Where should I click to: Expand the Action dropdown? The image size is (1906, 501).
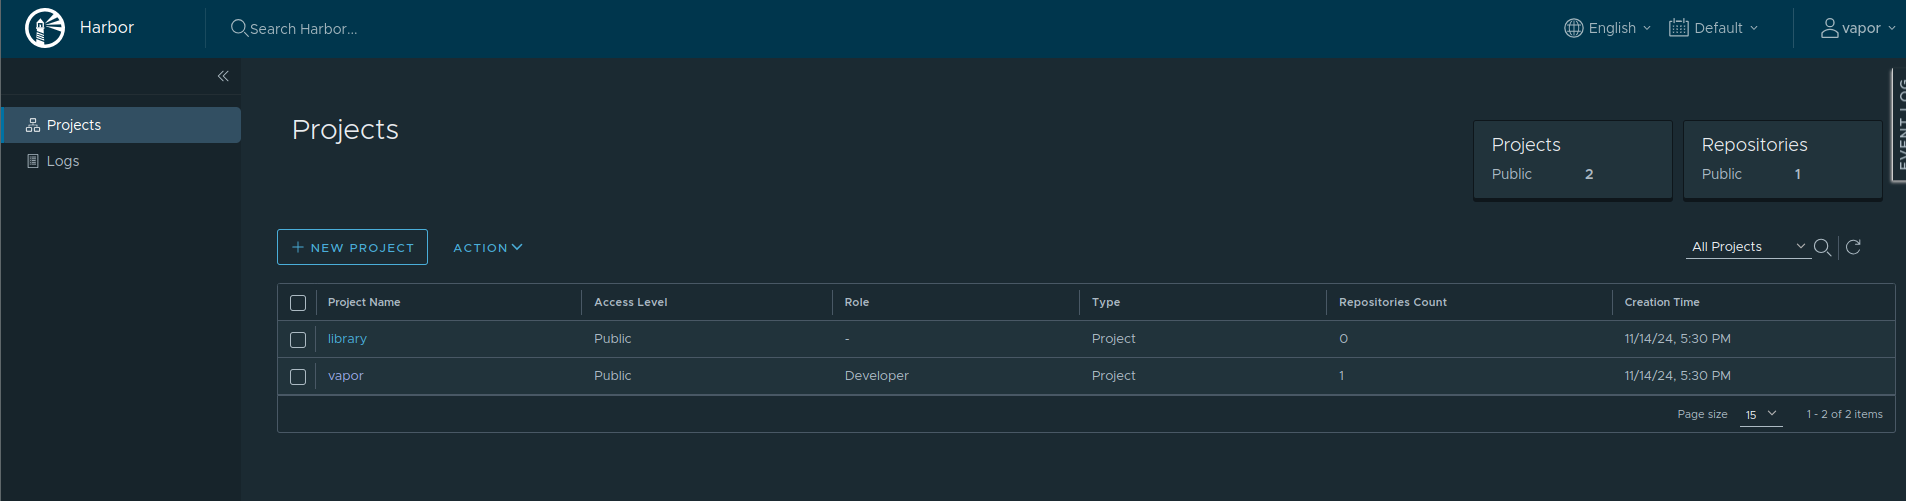(488, 247)
